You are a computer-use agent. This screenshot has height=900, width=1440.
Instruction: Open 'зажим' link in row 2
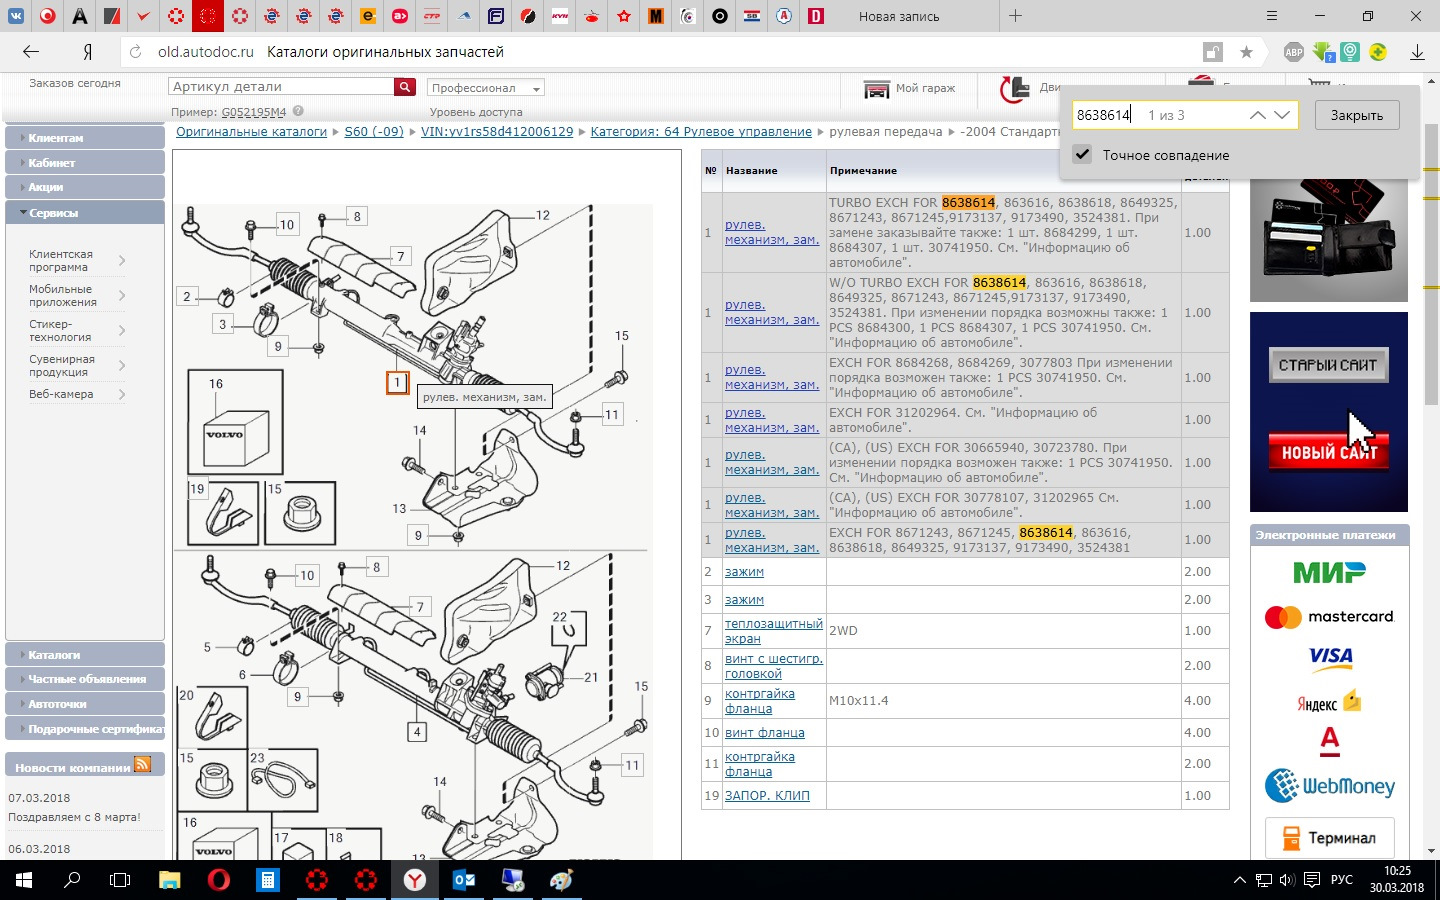(x=744, y=572)
